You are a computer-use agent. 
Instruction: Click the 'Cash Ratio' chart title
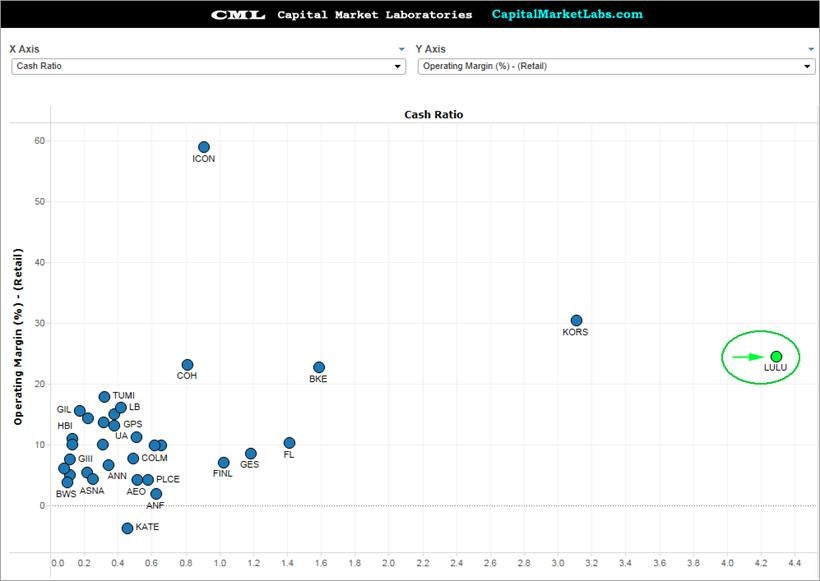tap(434, 115)
